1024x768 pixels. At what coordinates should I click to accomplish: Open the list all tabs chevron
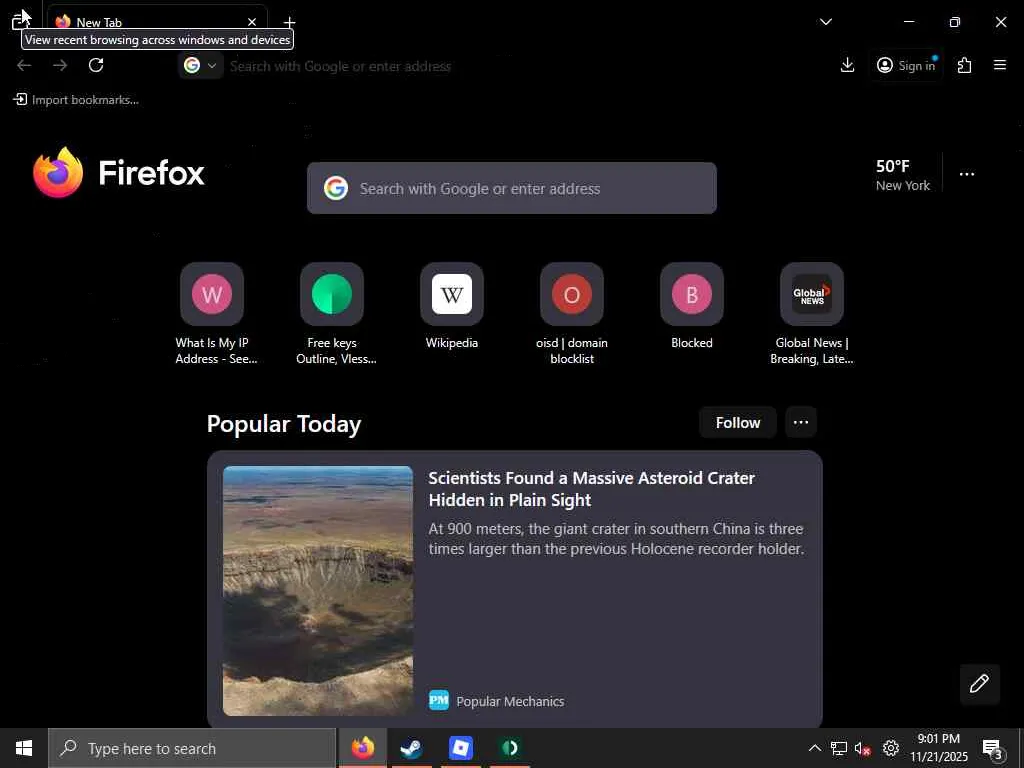pyautogui.click(x=825, y=22)
